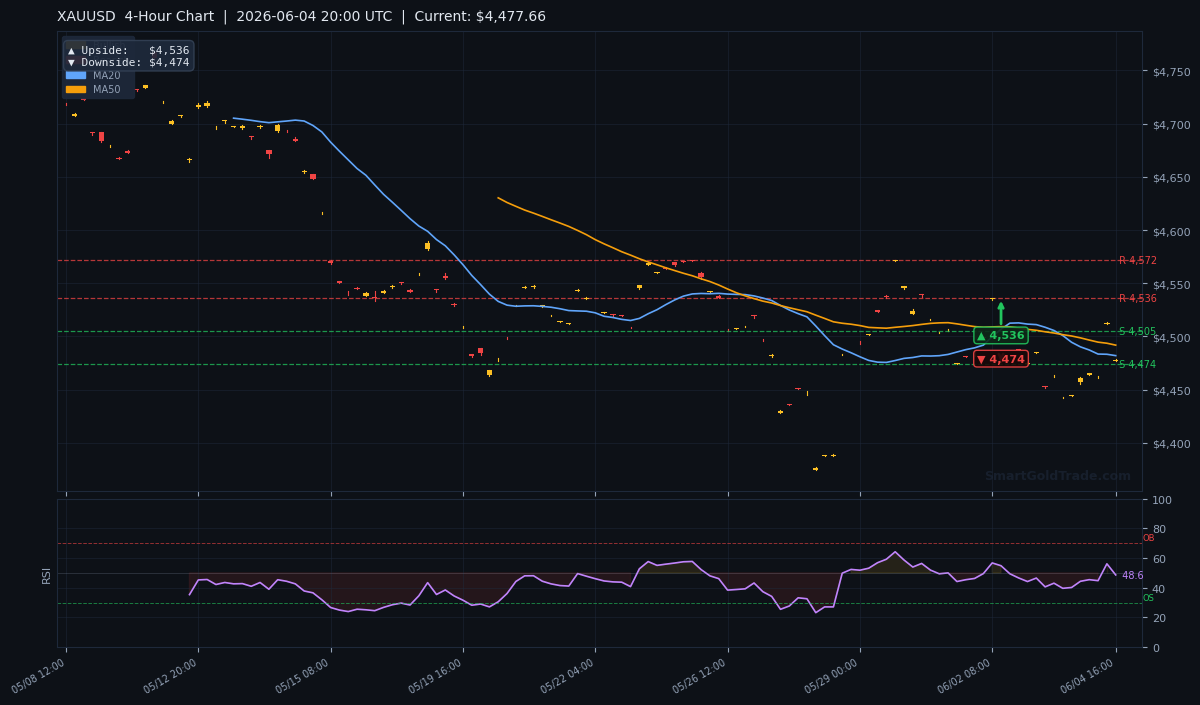Viewport: 1200px width, 705px height.
Task: Click the 0 tick on RSI axis
Action: pyautogui.click(x=1156, y=647)
